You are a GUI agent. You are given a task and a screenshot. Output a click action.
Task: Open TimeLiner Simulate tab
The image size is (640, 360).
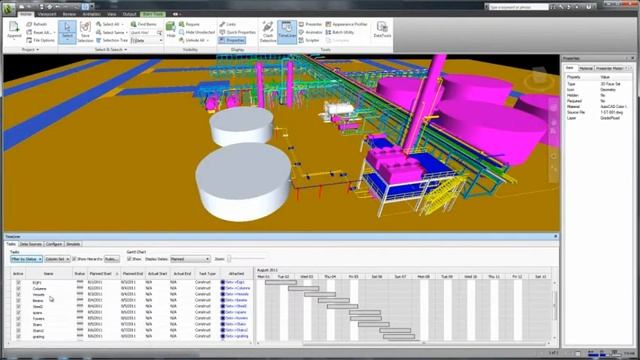(x=73, y=244)
